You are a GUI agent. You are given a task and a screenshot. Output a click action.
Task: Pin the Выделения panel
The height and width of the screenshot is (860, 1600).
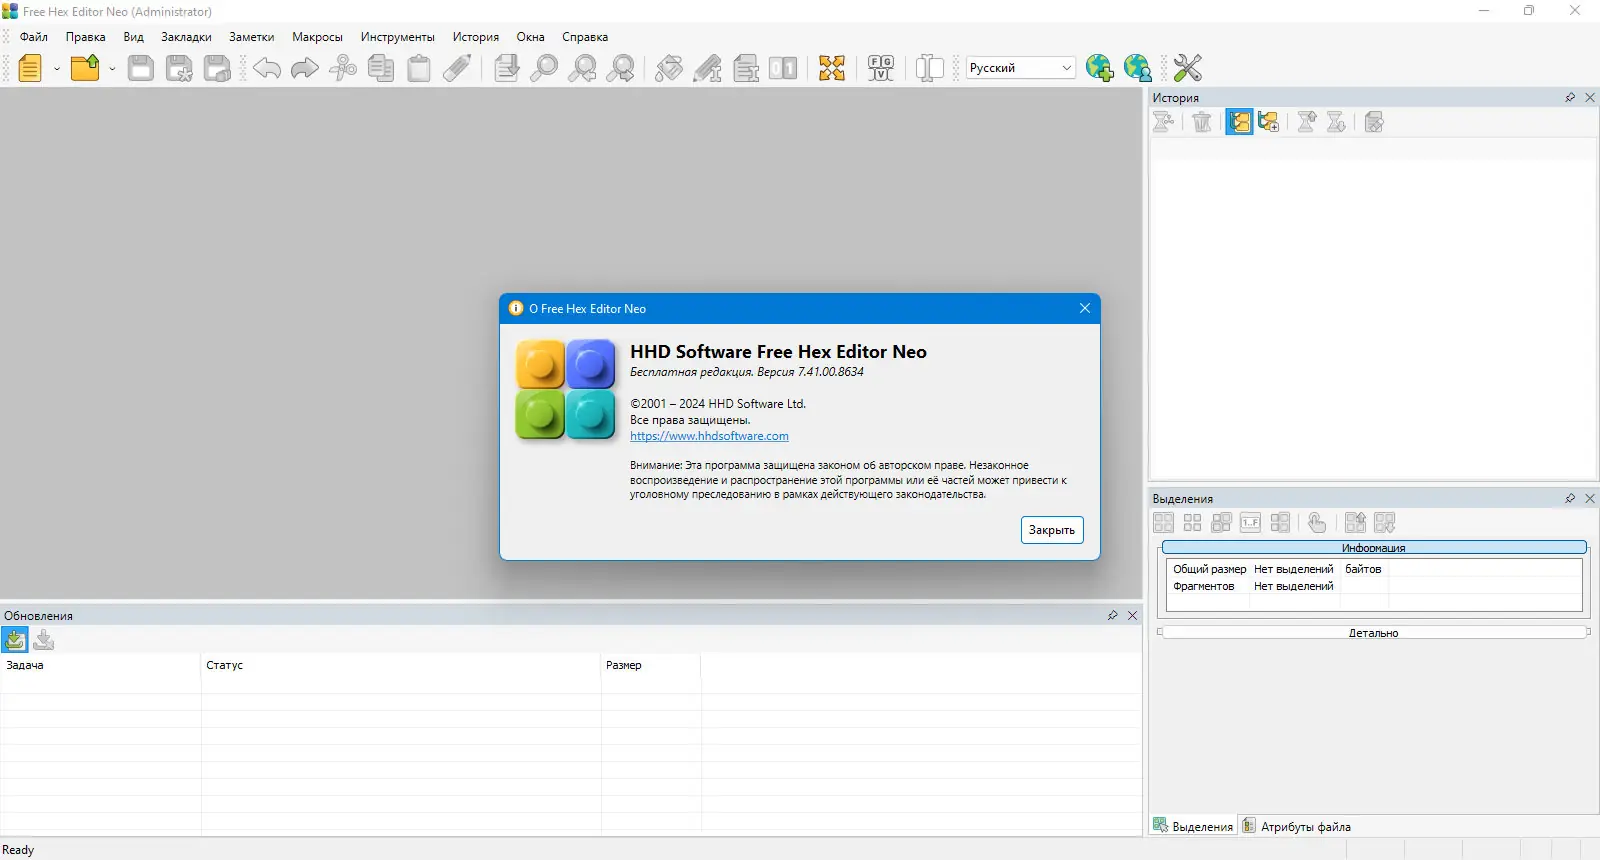pyautogui.click(x=1570, y=498)
